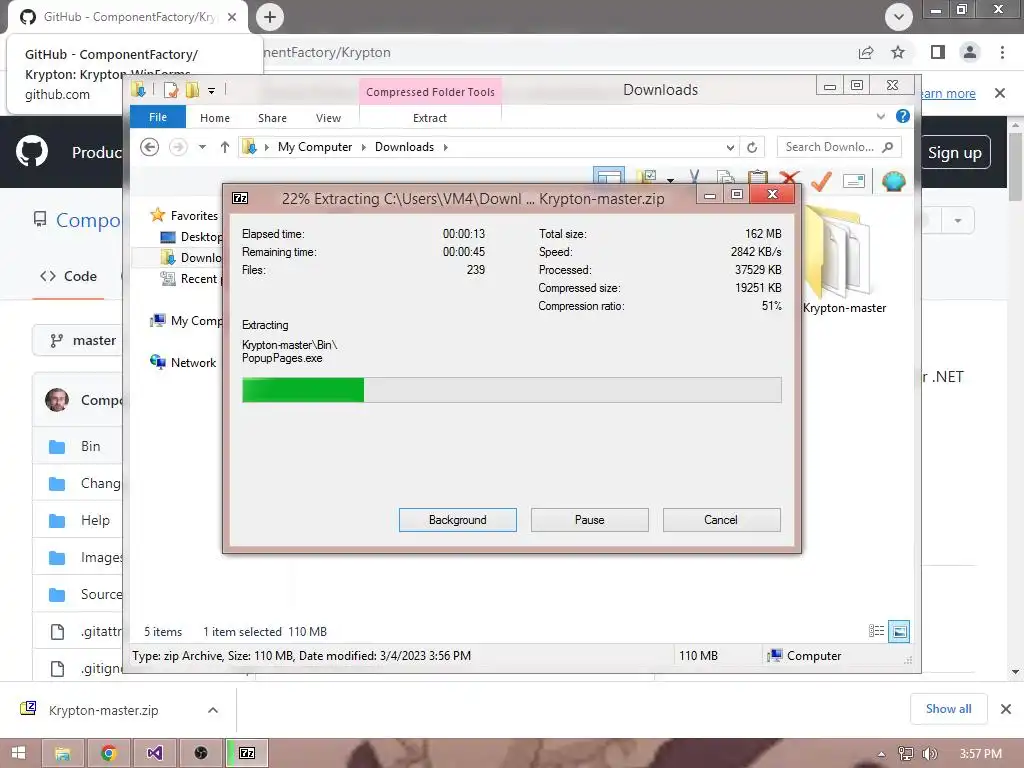1024x768 pixels.
Task: Select the Code tab on GitHub
Action: (x=69, y=276)
